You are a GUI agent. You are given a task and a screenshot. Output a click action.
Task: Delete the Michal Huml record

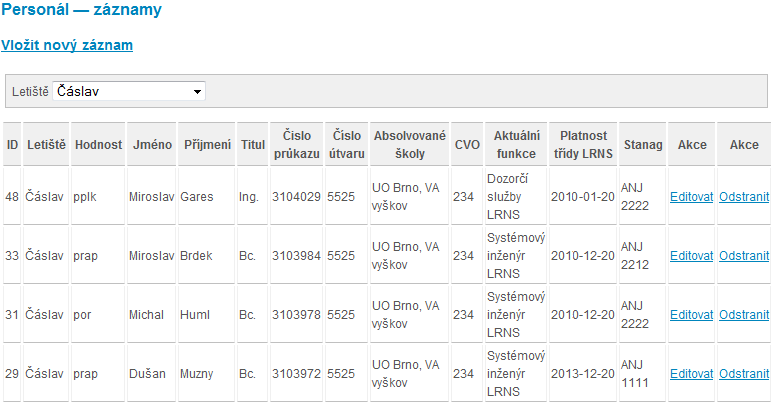pyautogui.click(x=744, y=315)
